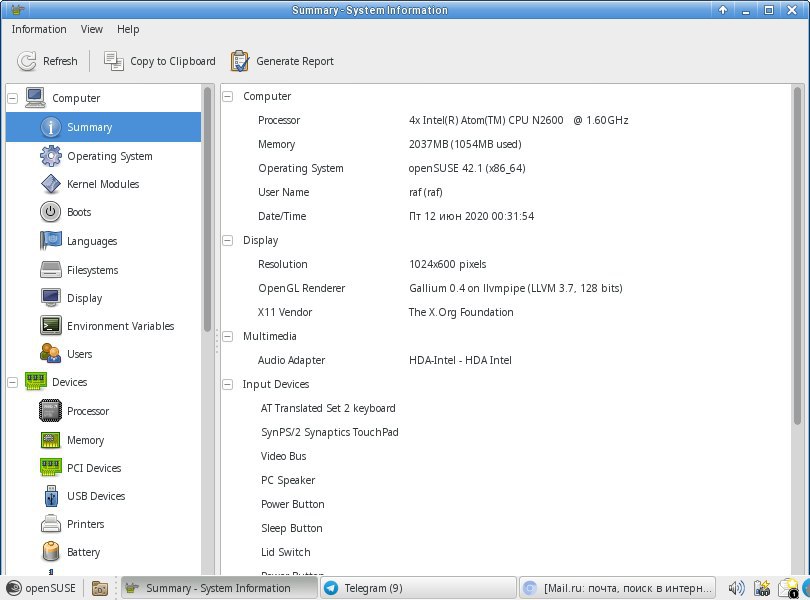Click the volume speaker tray icon
810x600 pixels.
pos(737,588)
